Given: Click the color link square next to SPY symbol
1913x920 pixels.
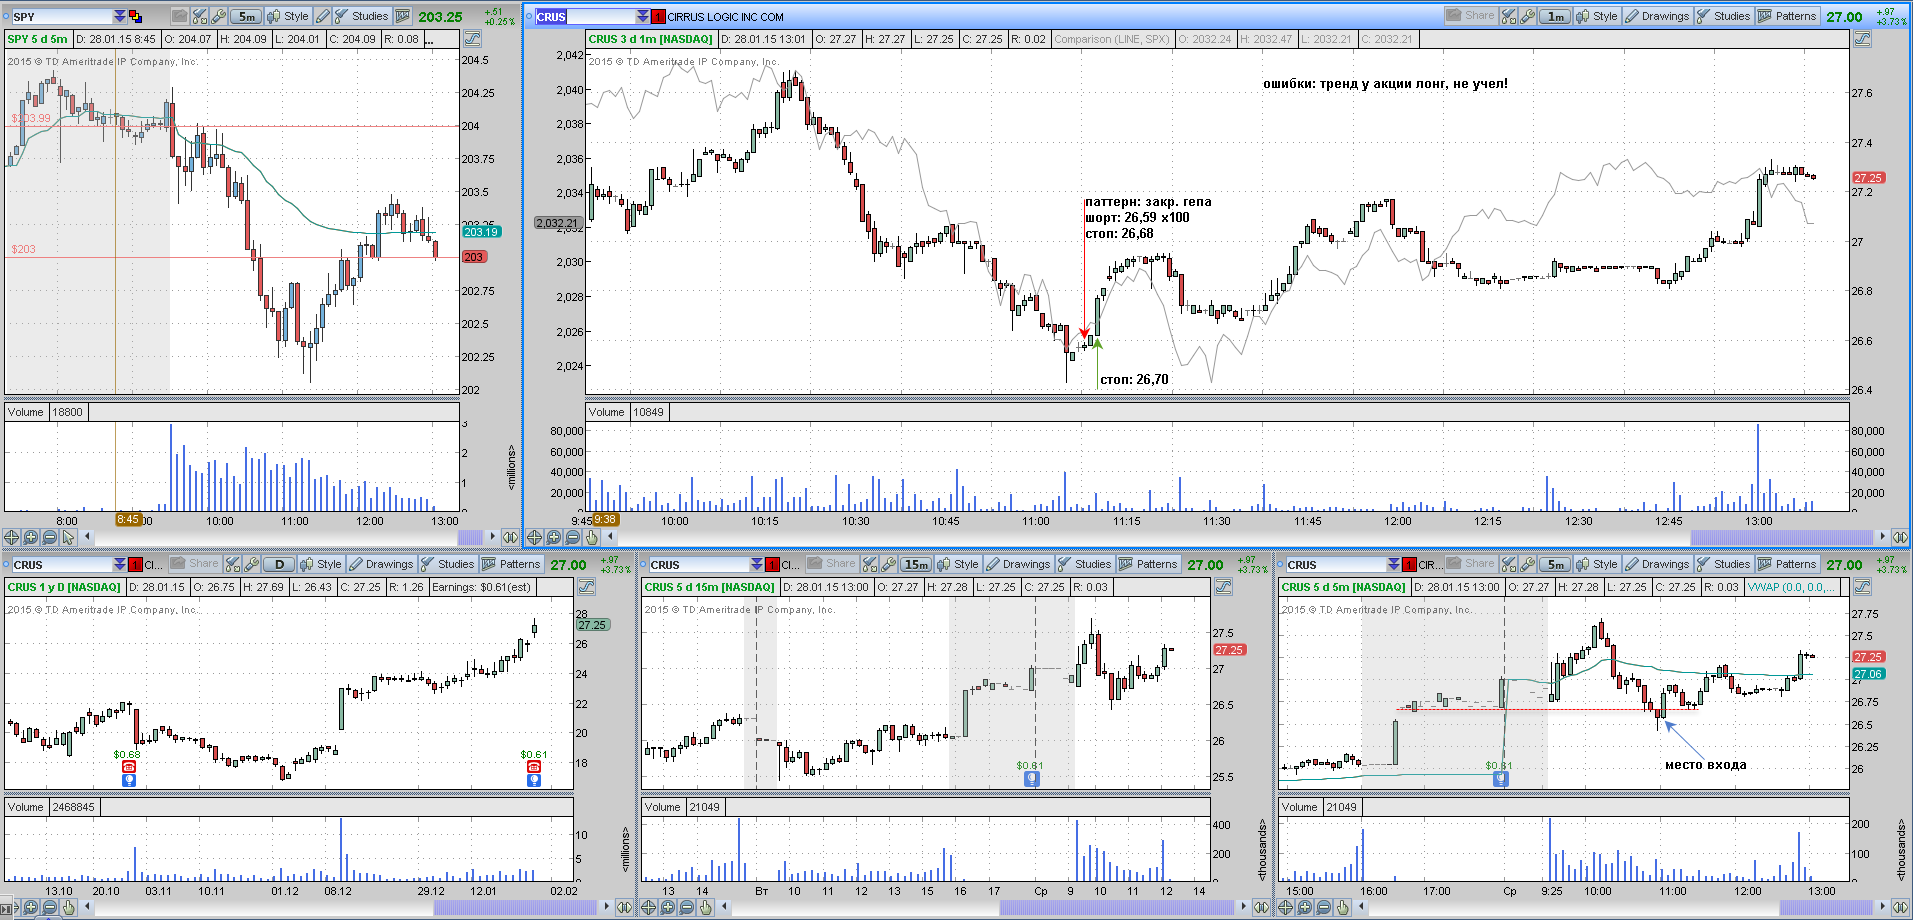Looking at the screenshot, I should 135,17.
